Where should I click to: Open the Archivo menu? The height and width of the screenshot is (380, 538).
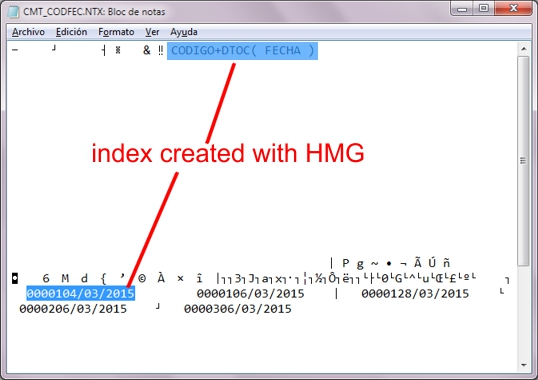(x=28, y=32)
